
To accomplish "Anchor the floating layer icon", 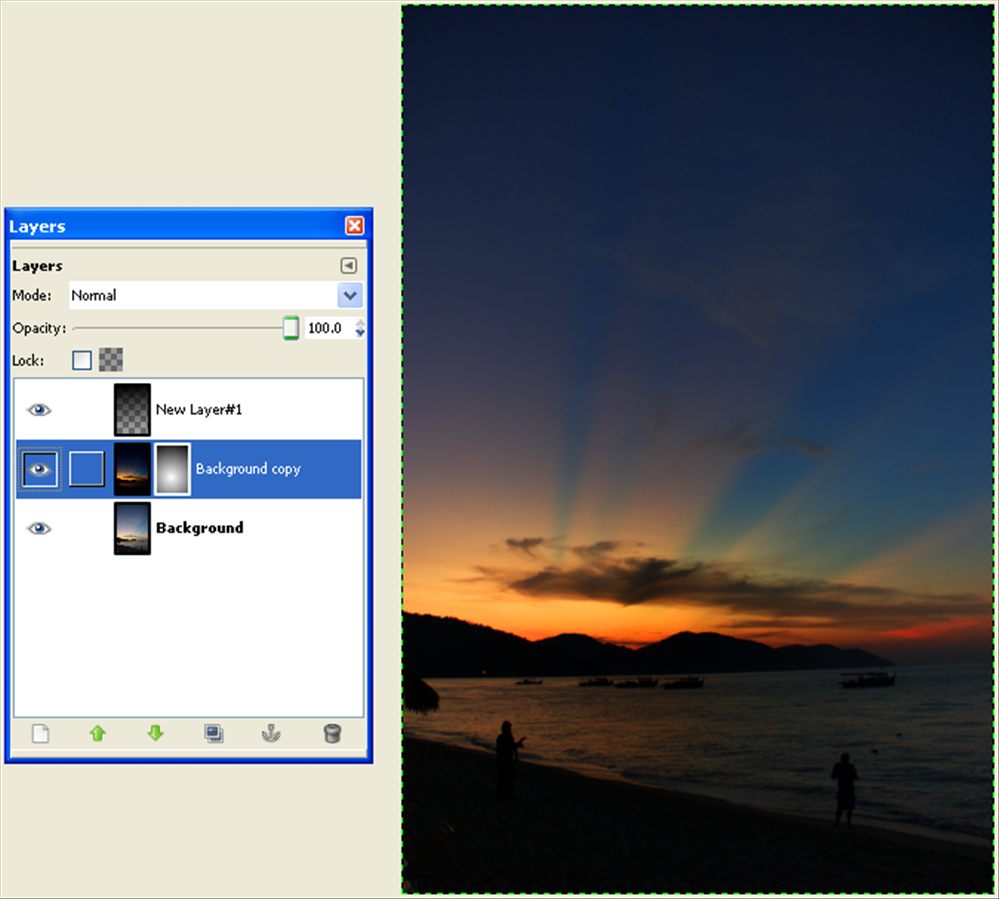I will coord(271,734).
